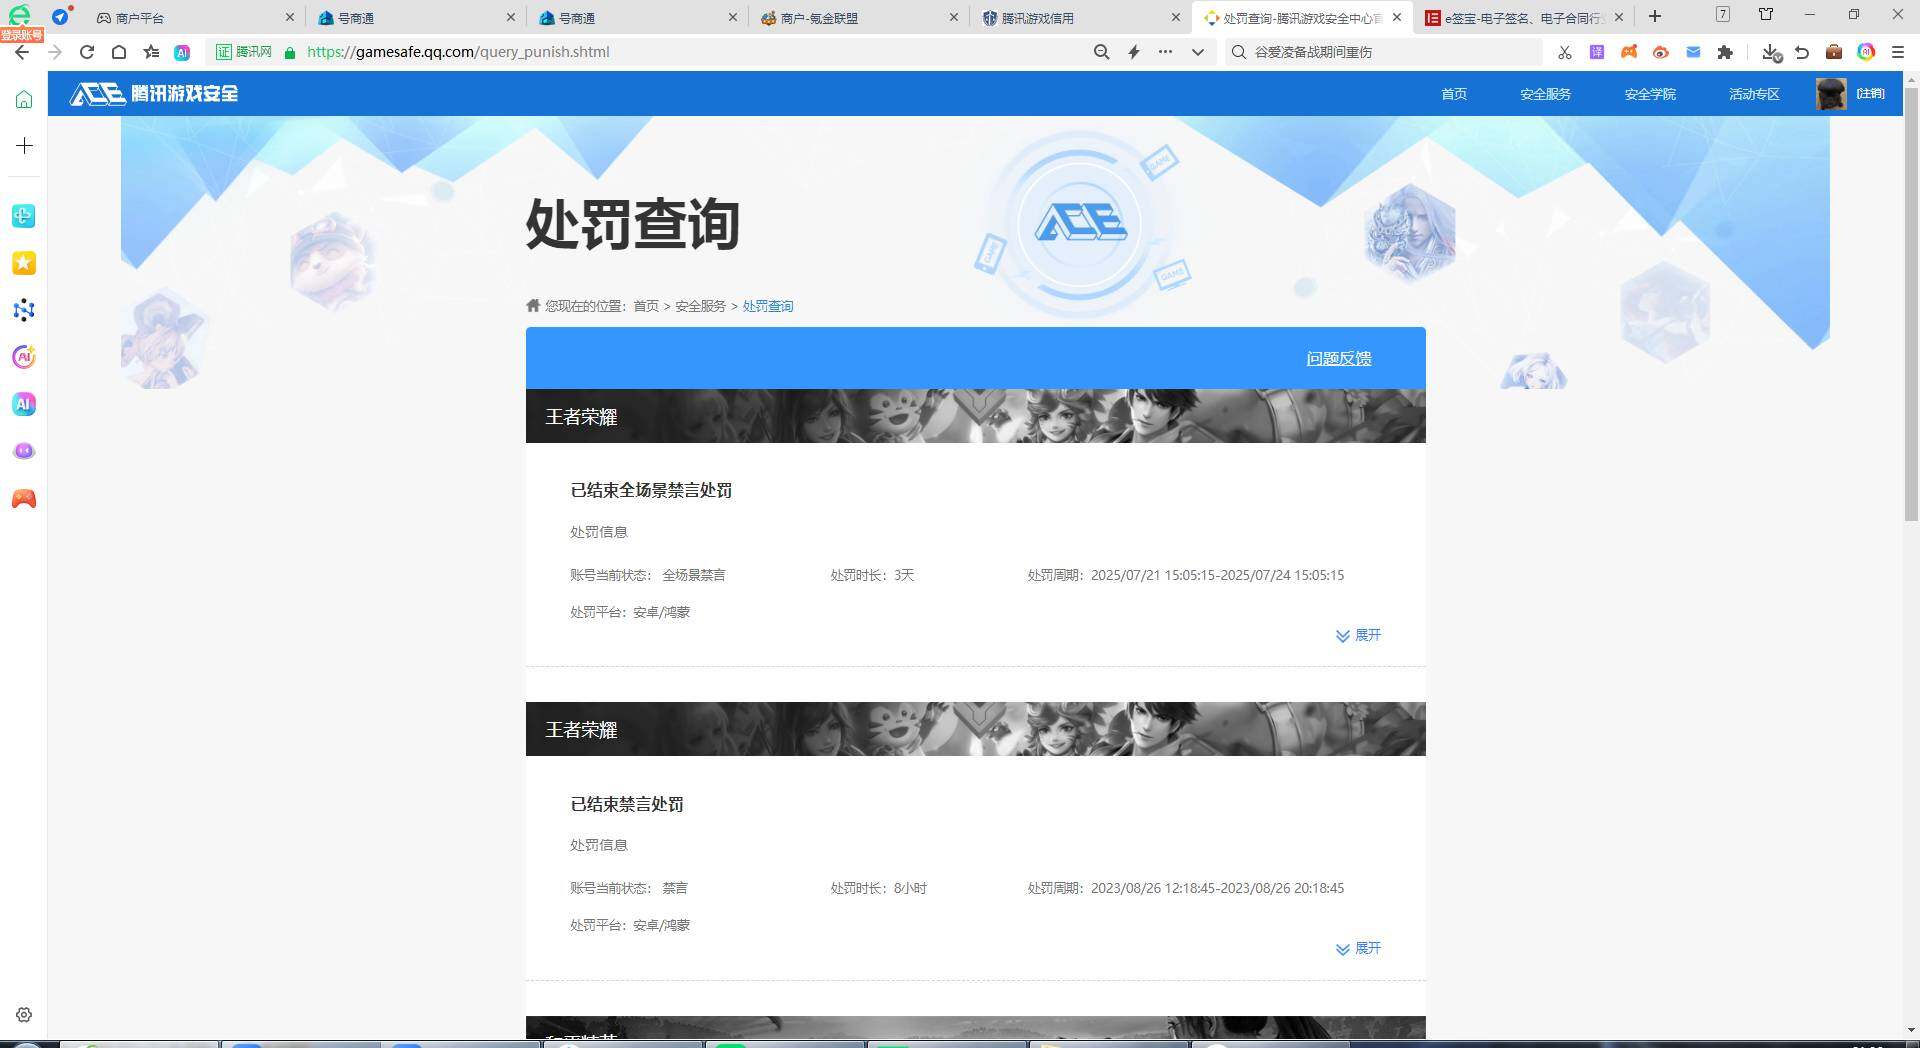Open the game controller icon in left sidebar
Image resolution: width=1920 pixels, height=1048 pixels.
tap(23, 498)
